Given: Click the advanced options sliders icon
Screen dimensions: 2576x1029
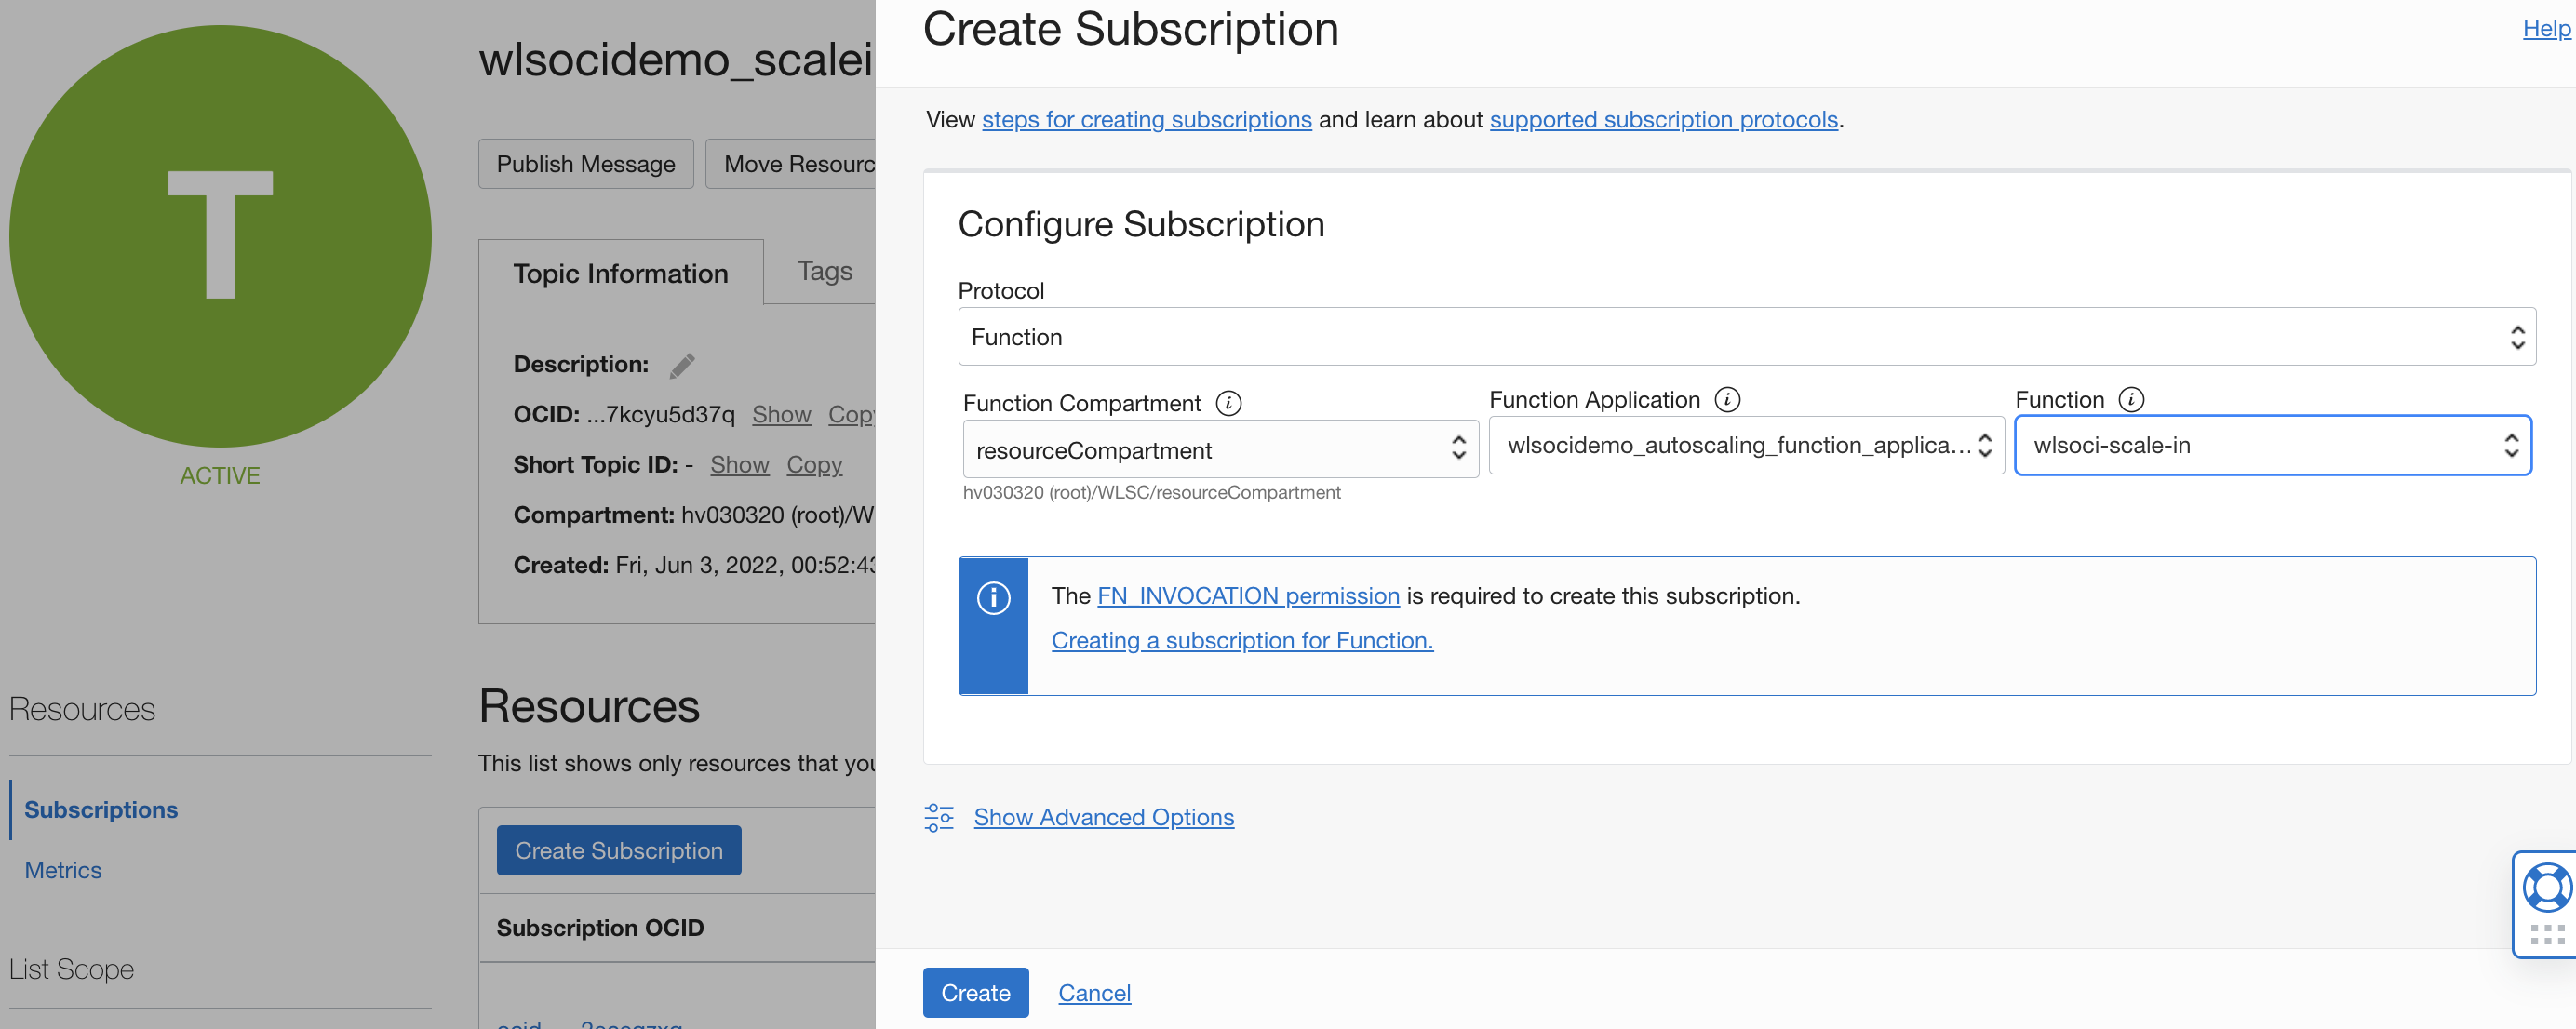Looking at the screenshot, I should point(938,817).
